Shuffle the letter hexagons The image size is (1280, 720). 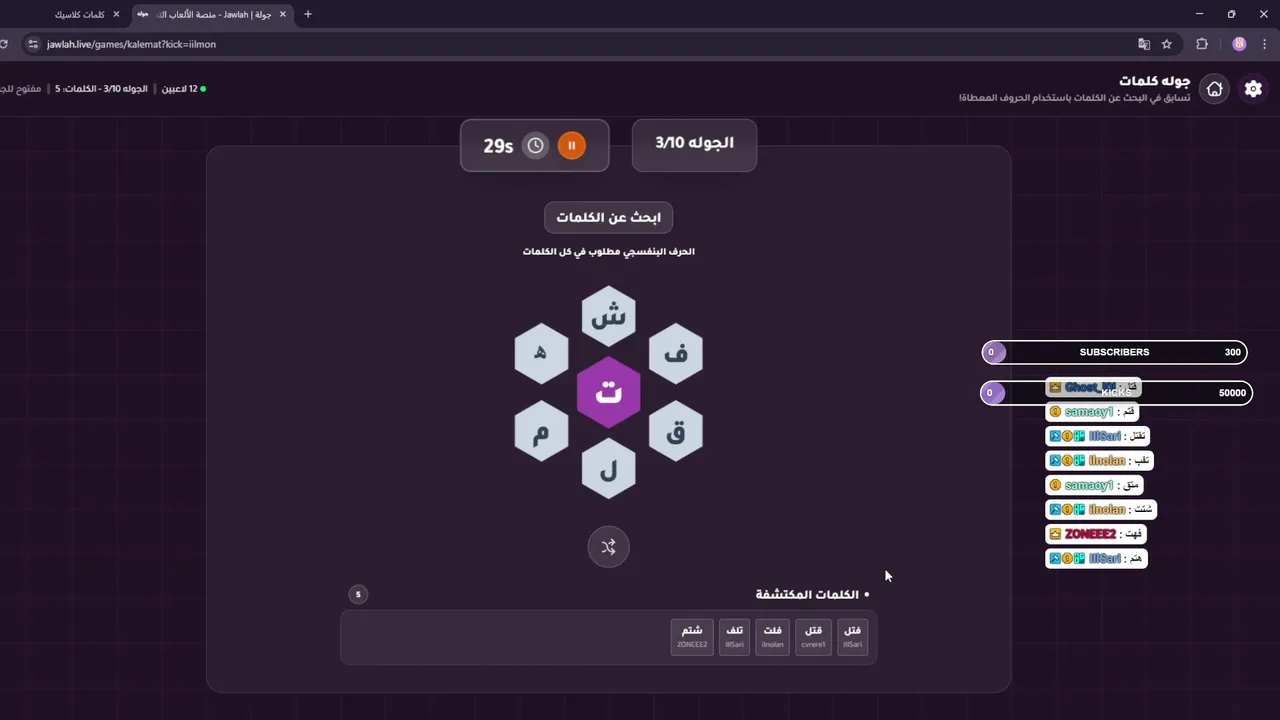pos(608,547)
